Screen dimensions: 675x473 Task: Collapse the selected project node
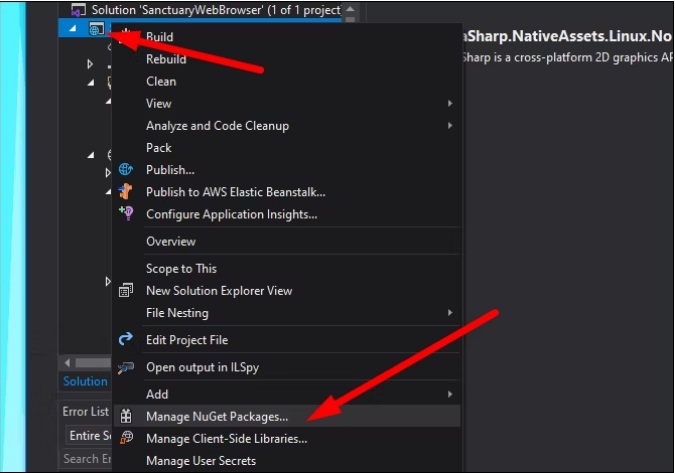[73, 28]
